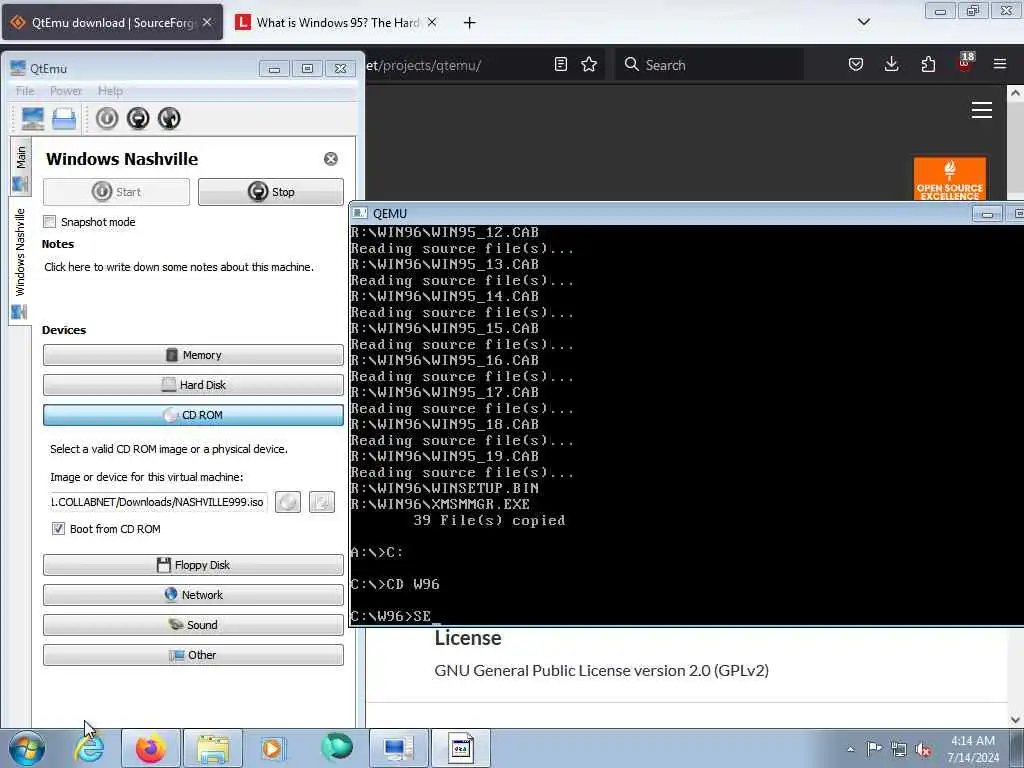
Task: Collapse the CD ROM device section
Action: coord(193,415)
